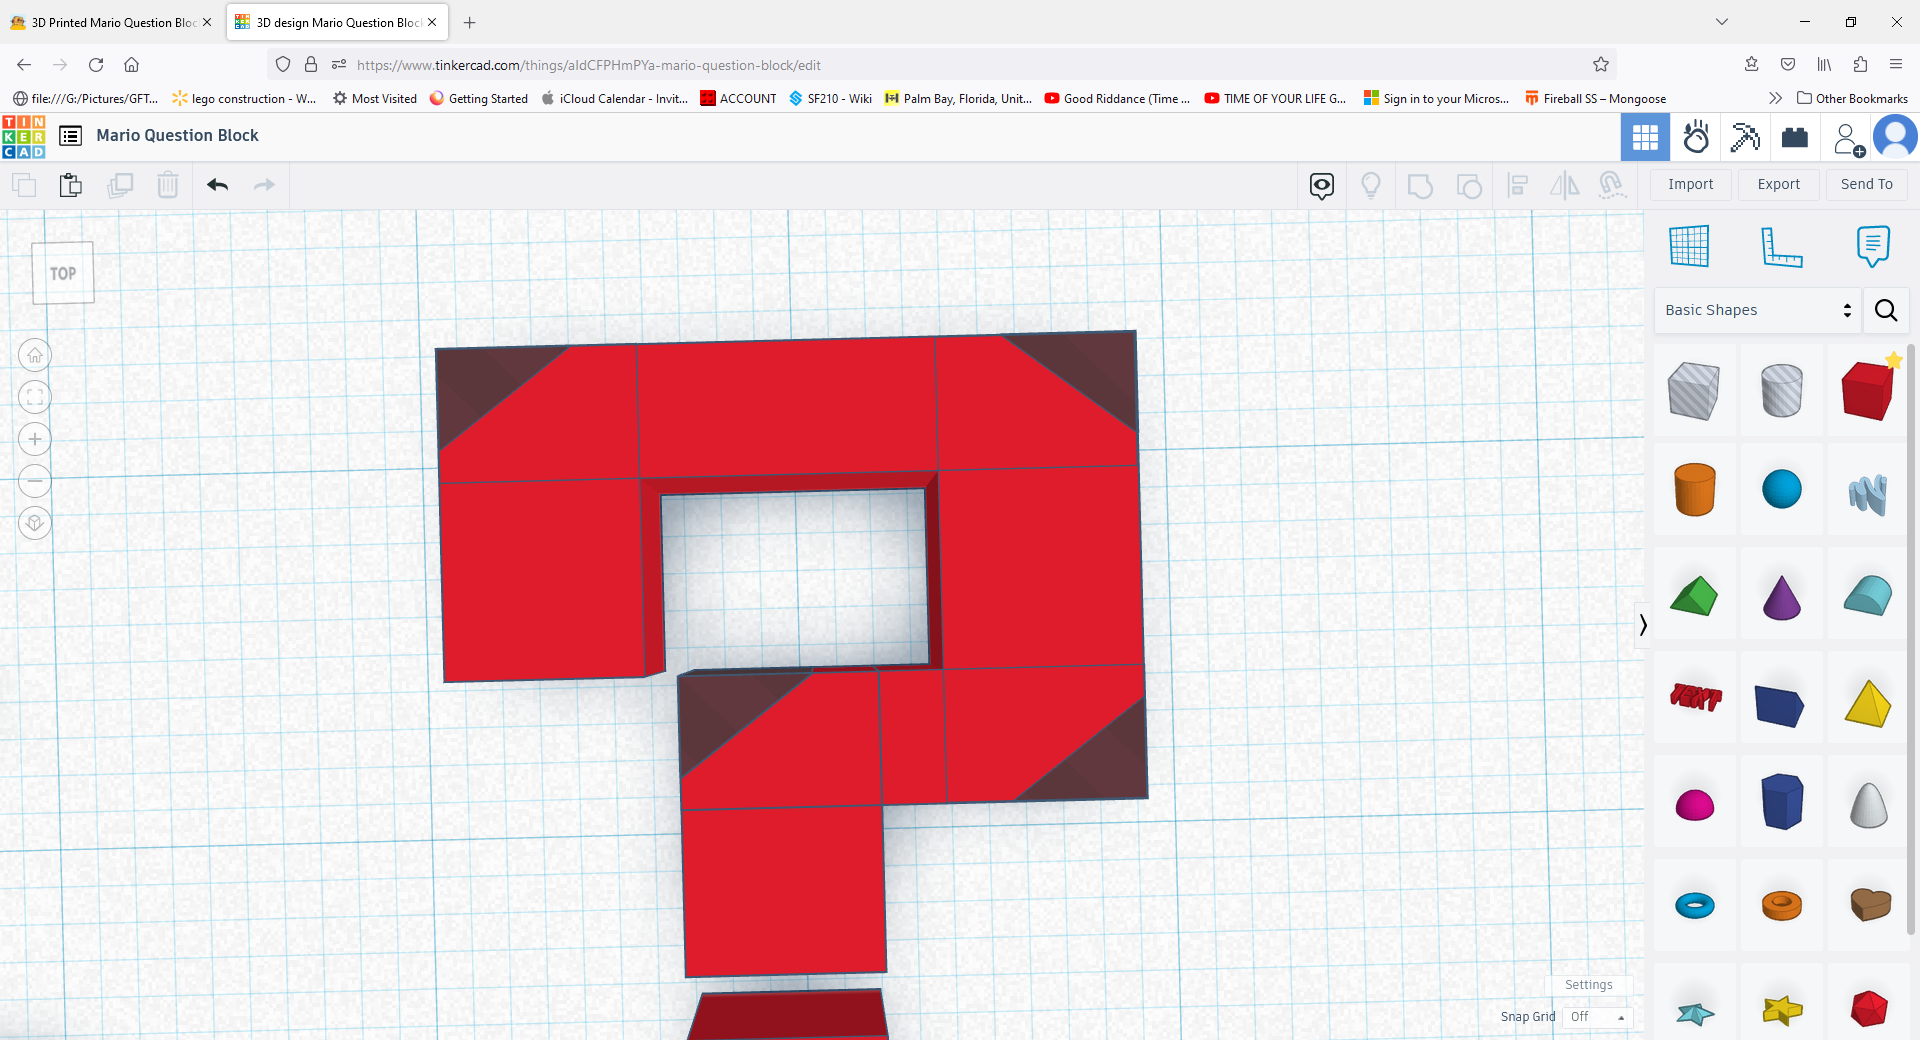1920x1040 pixels.
Task: Open the Basic Shapes dropdown
Action: (1757, 310)
